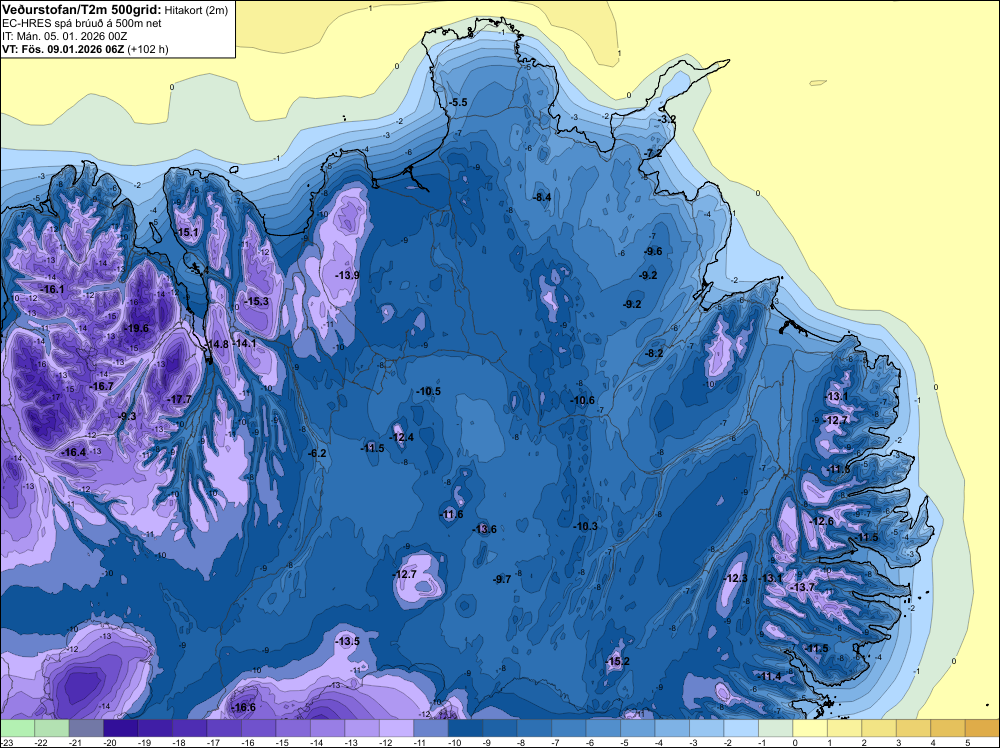Image resolution: width=1000 pixels, height=748 pixels.
Task: Click the -14.8 temperature label
Action: (x=217, y=344)
